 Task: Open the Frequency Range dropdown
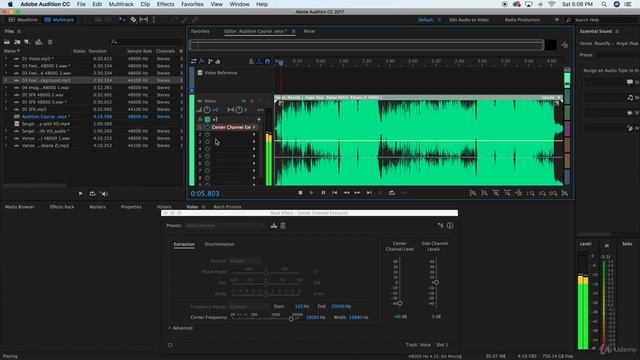tap(248, 306)
